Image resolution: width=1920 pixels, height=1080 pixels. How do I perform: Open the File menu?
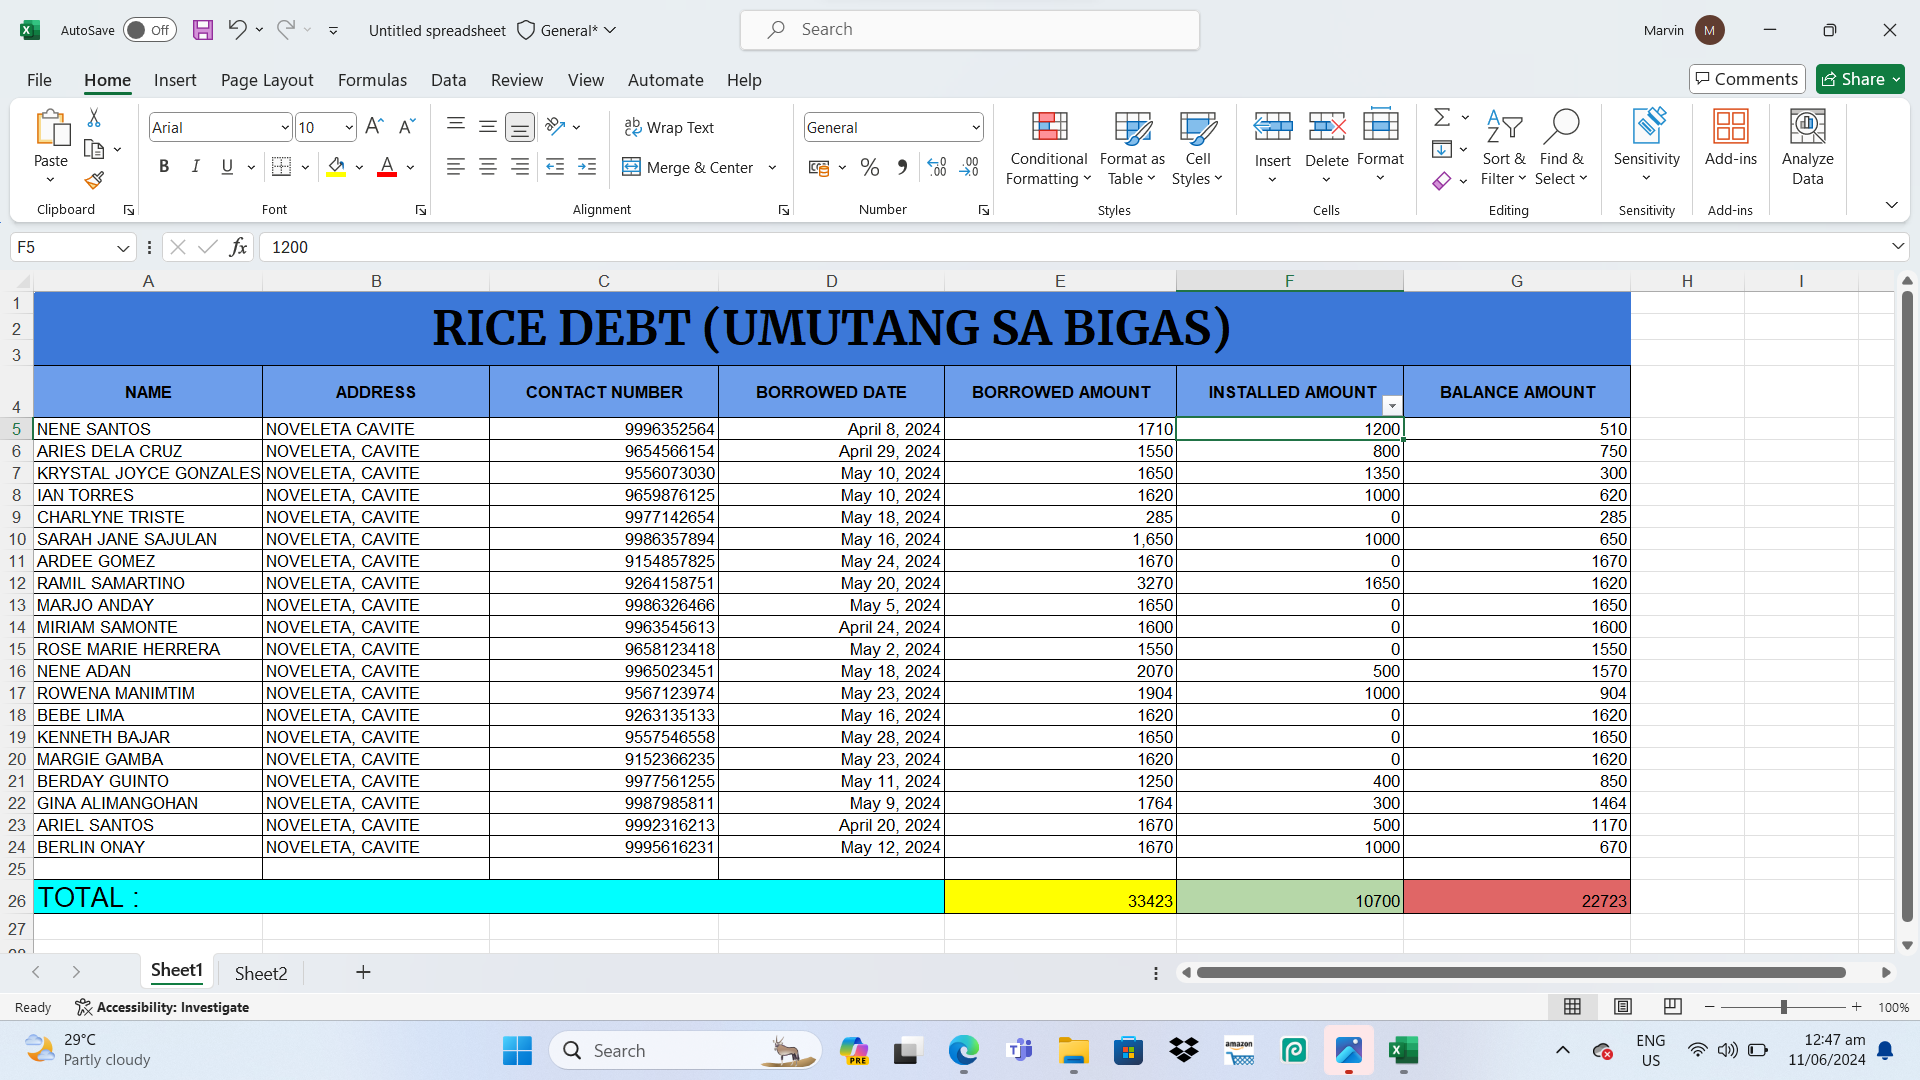39,80
